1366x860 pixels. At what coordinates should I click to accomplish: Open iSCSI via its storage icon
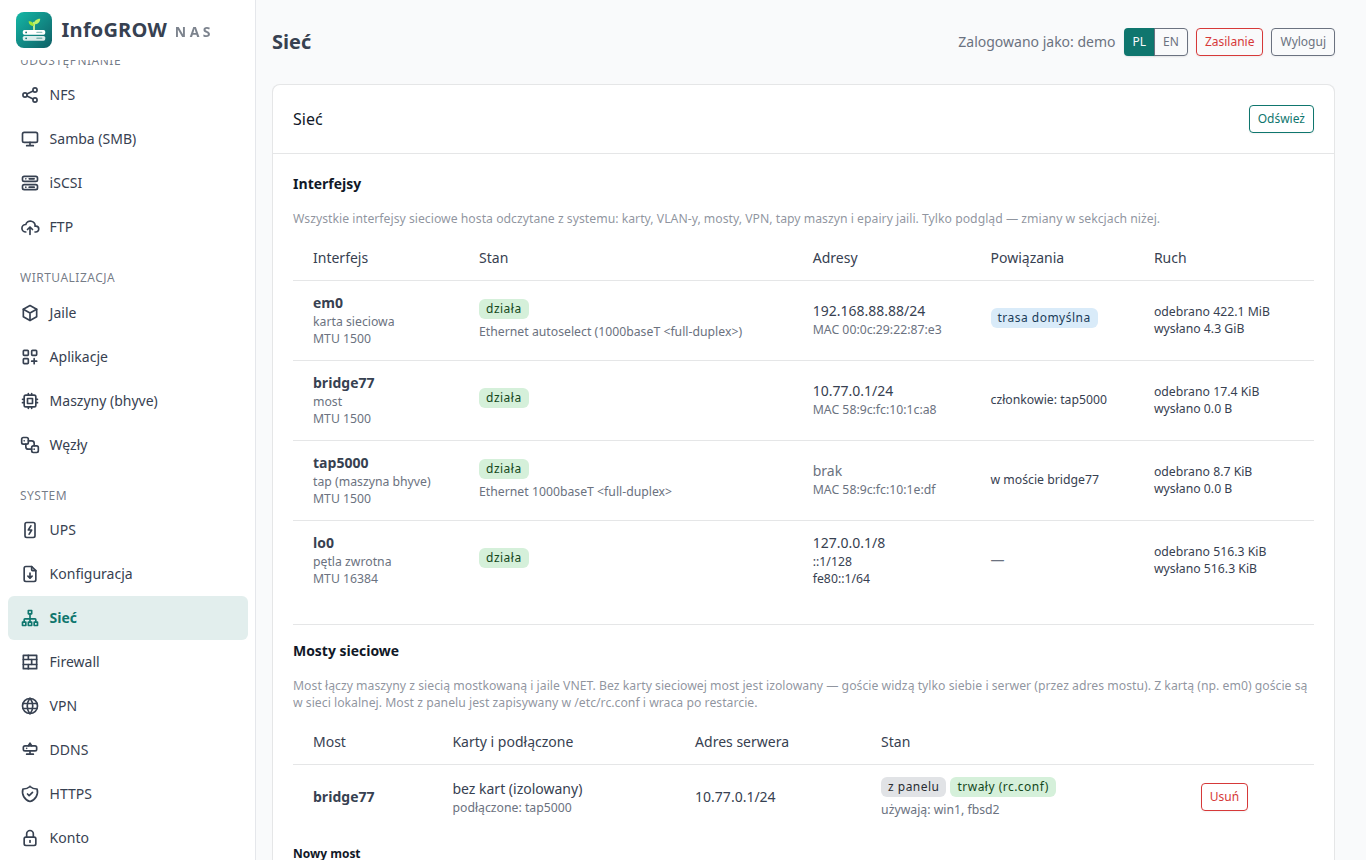(30, 183)
